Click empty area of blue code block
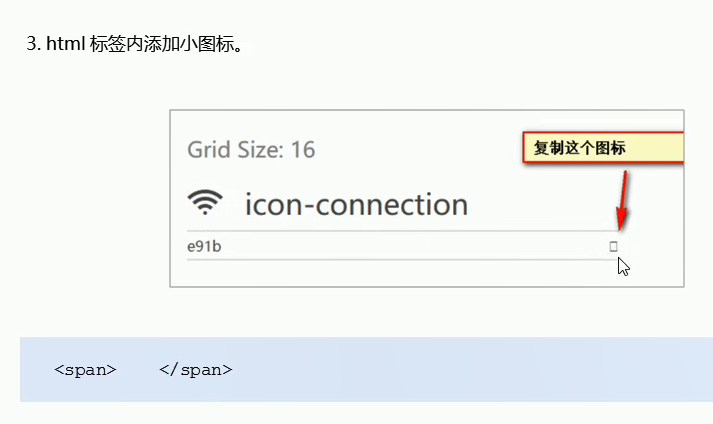This screenshot has width=713, height=424. (x=455, y=369)
